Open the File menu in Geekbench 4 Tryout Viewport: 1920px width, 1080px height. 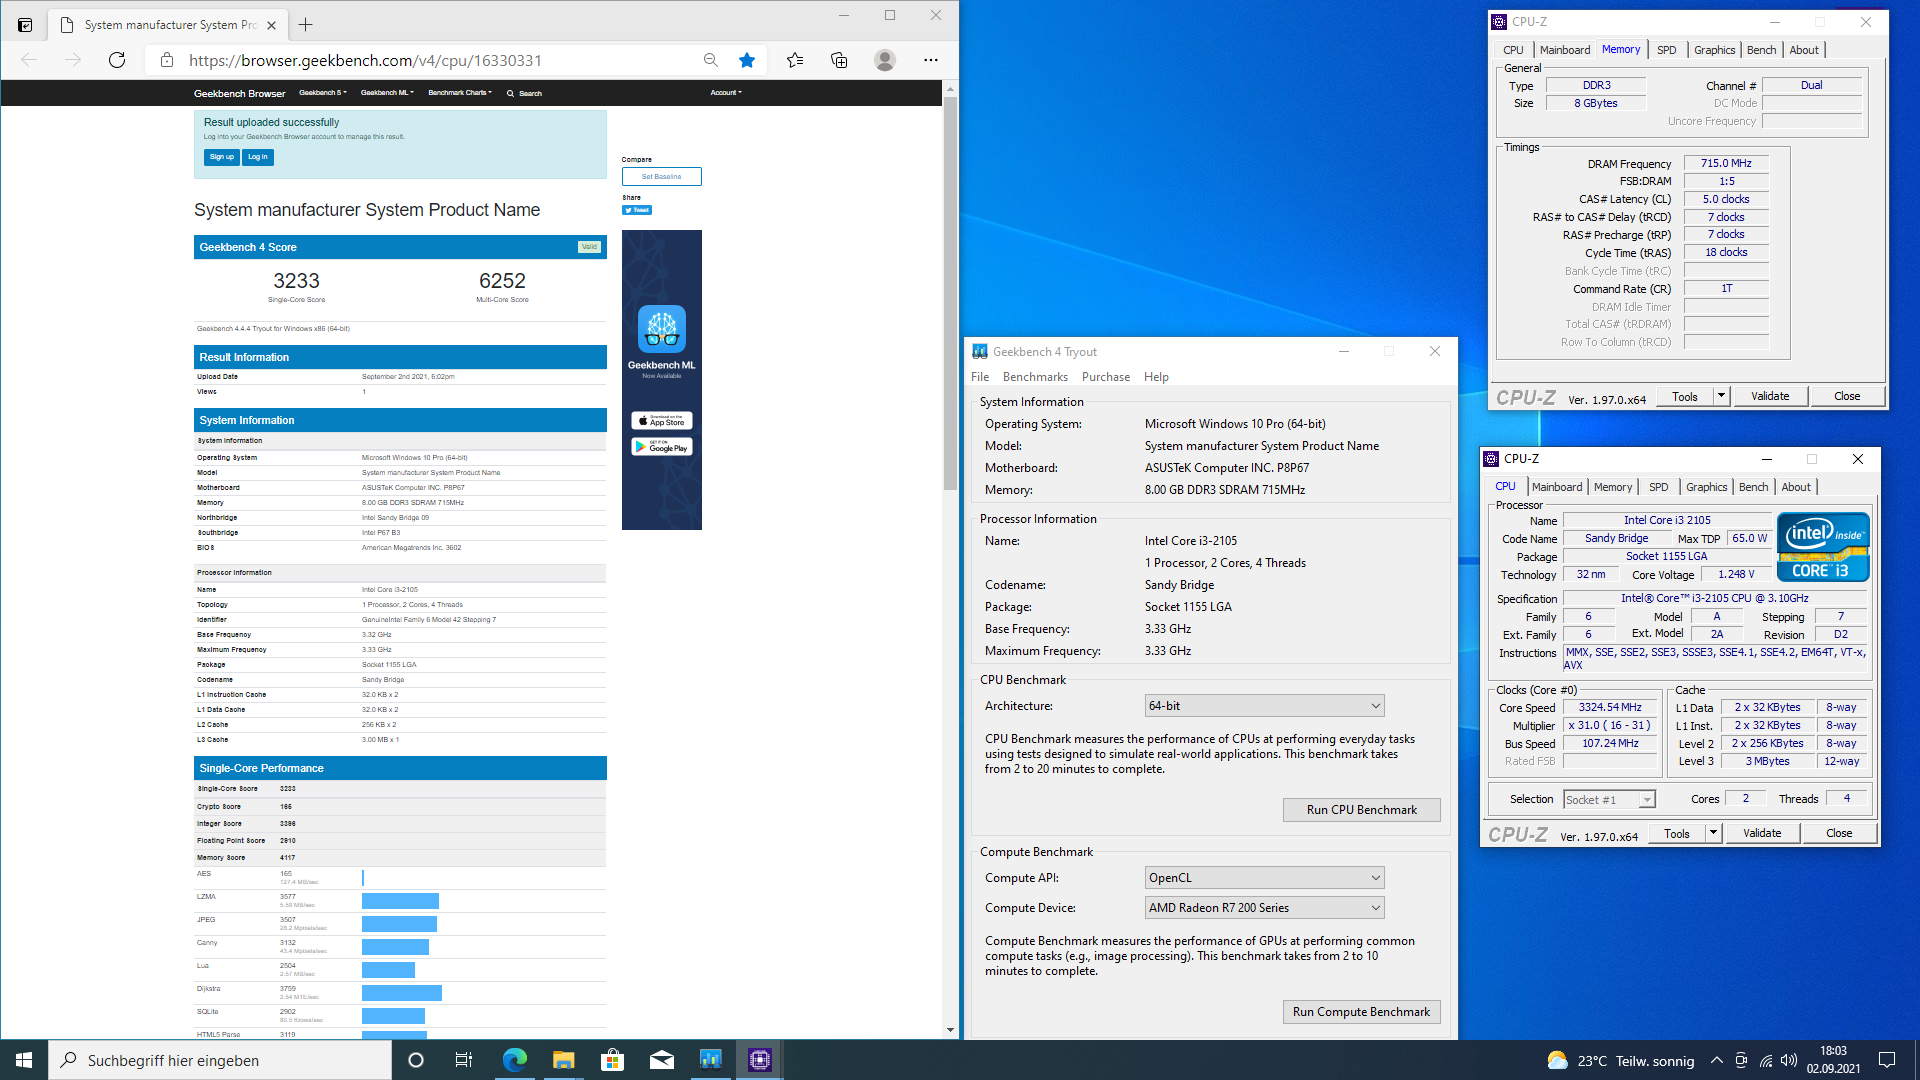[x=980, y=377]
